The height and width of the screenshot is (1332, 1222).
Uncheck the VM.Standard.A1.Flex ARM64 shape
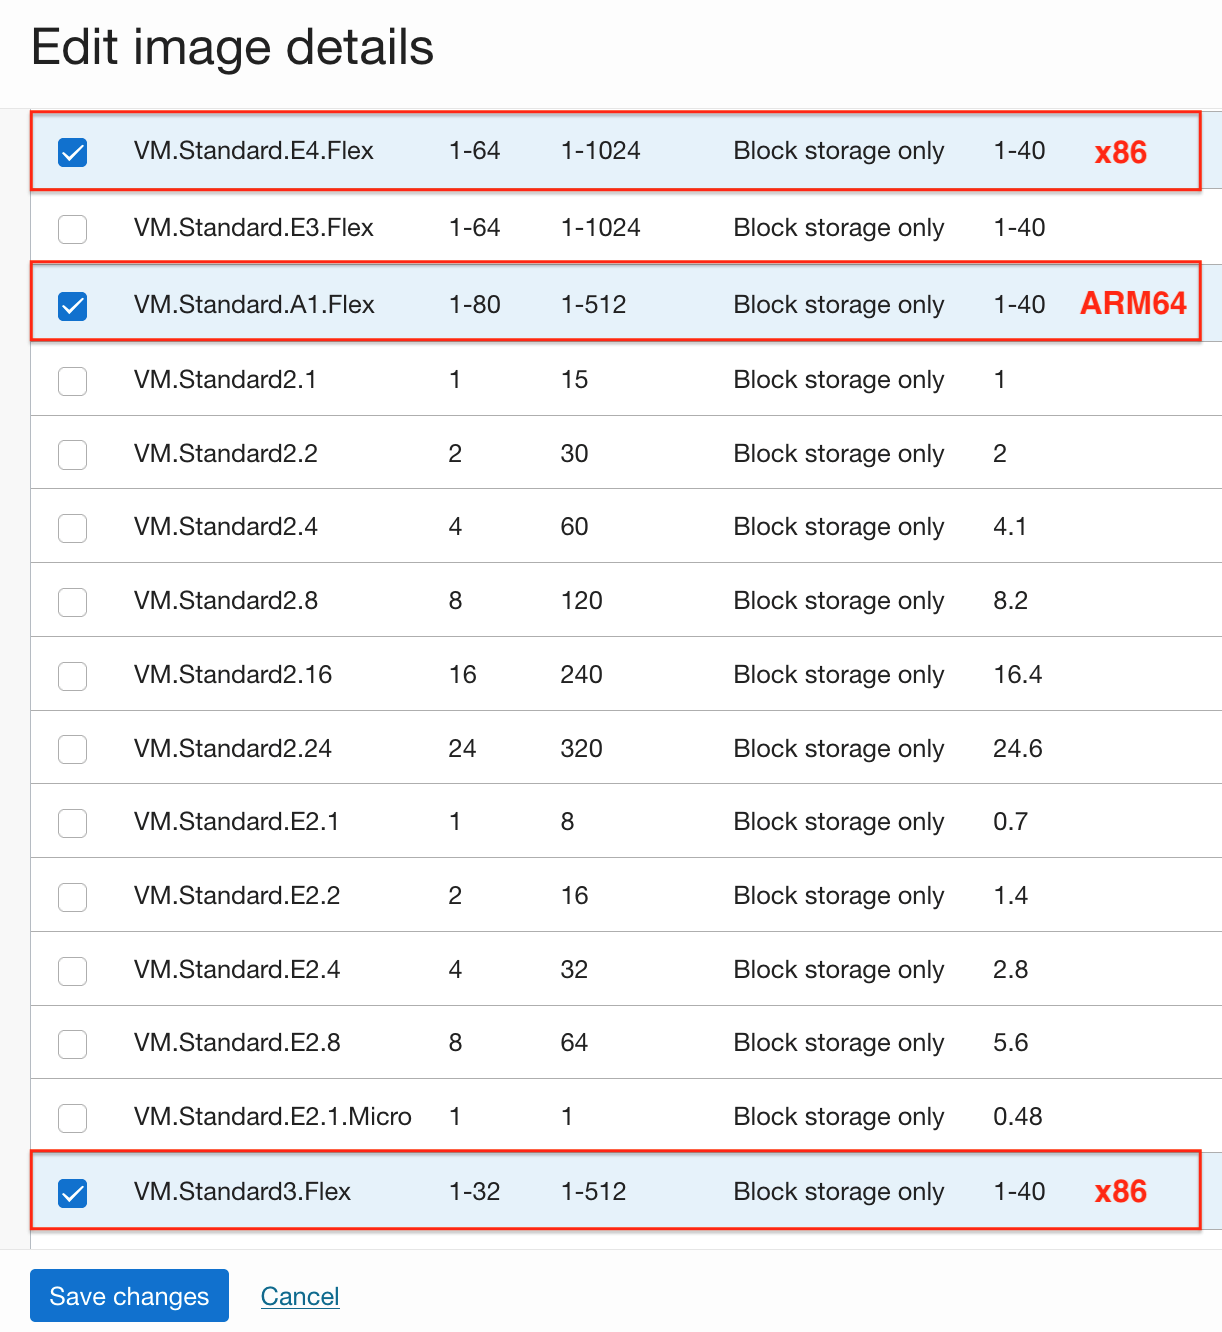72,306
